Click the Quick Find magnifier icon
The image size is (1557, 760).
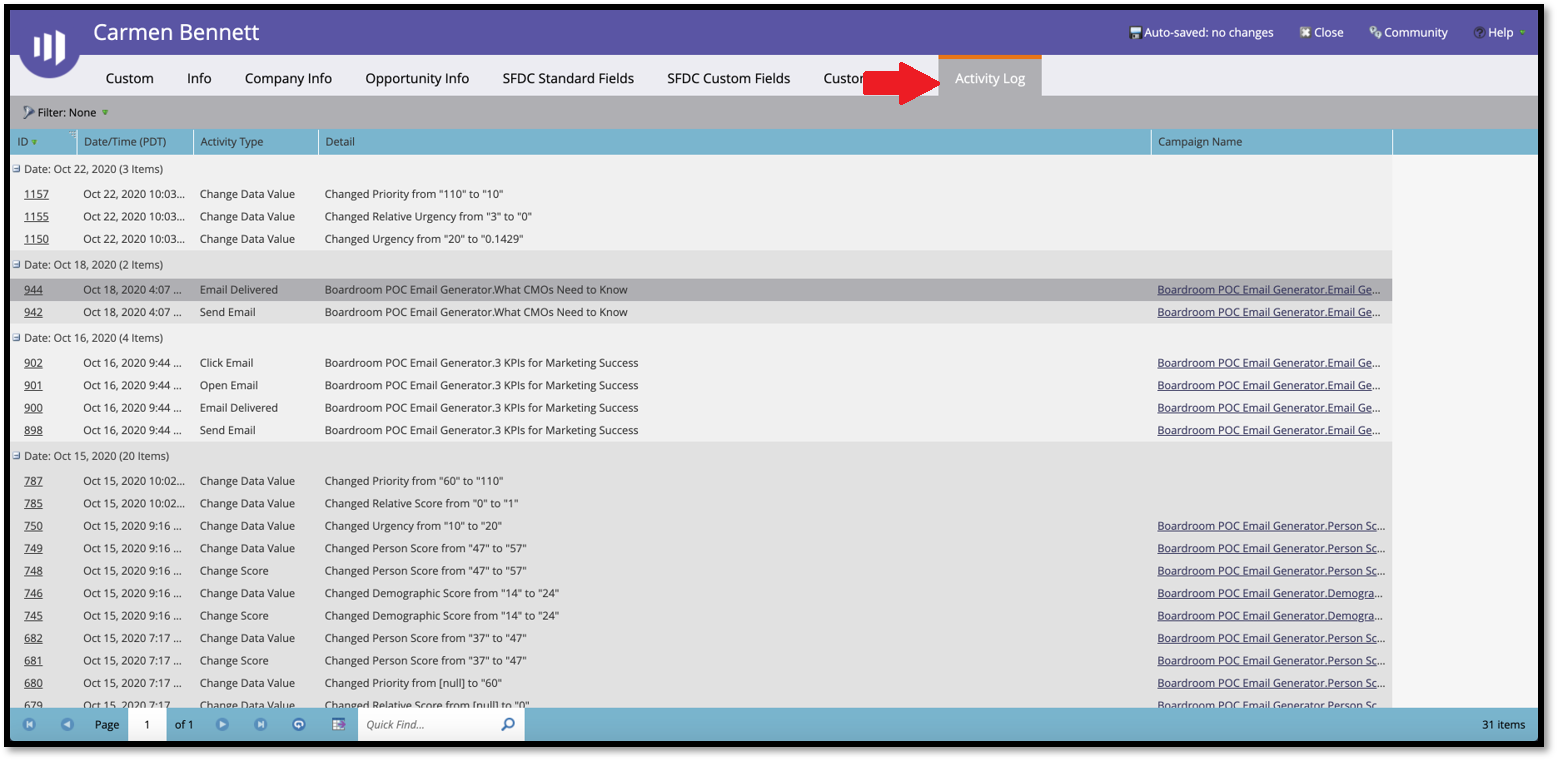pyautogui.click(x=508, y=724)
